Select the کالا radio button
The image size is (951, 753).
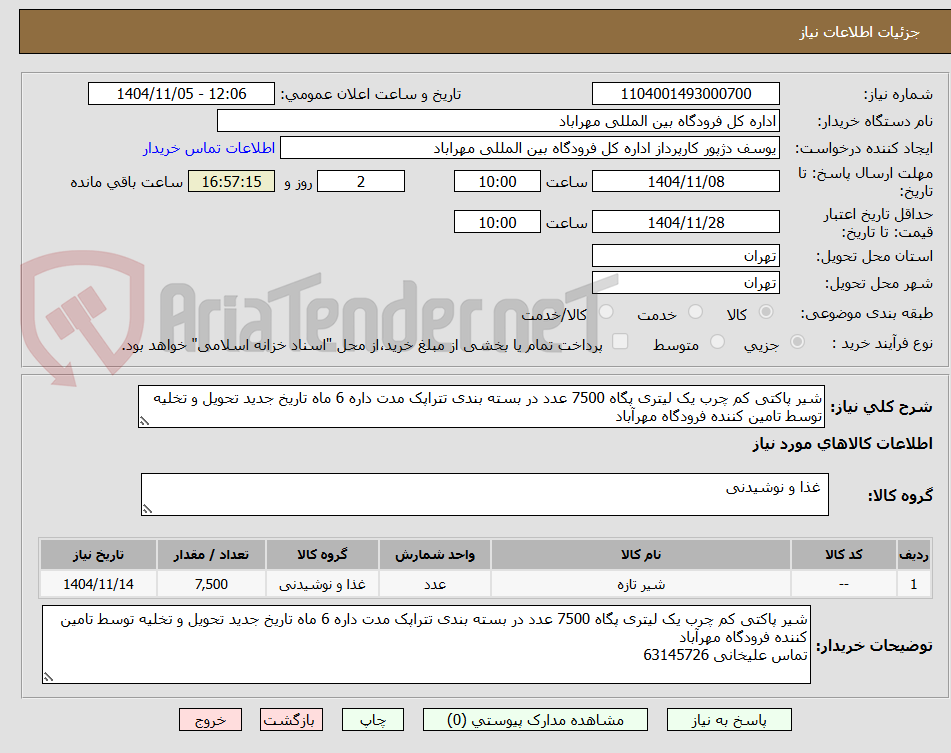point(766,312)
